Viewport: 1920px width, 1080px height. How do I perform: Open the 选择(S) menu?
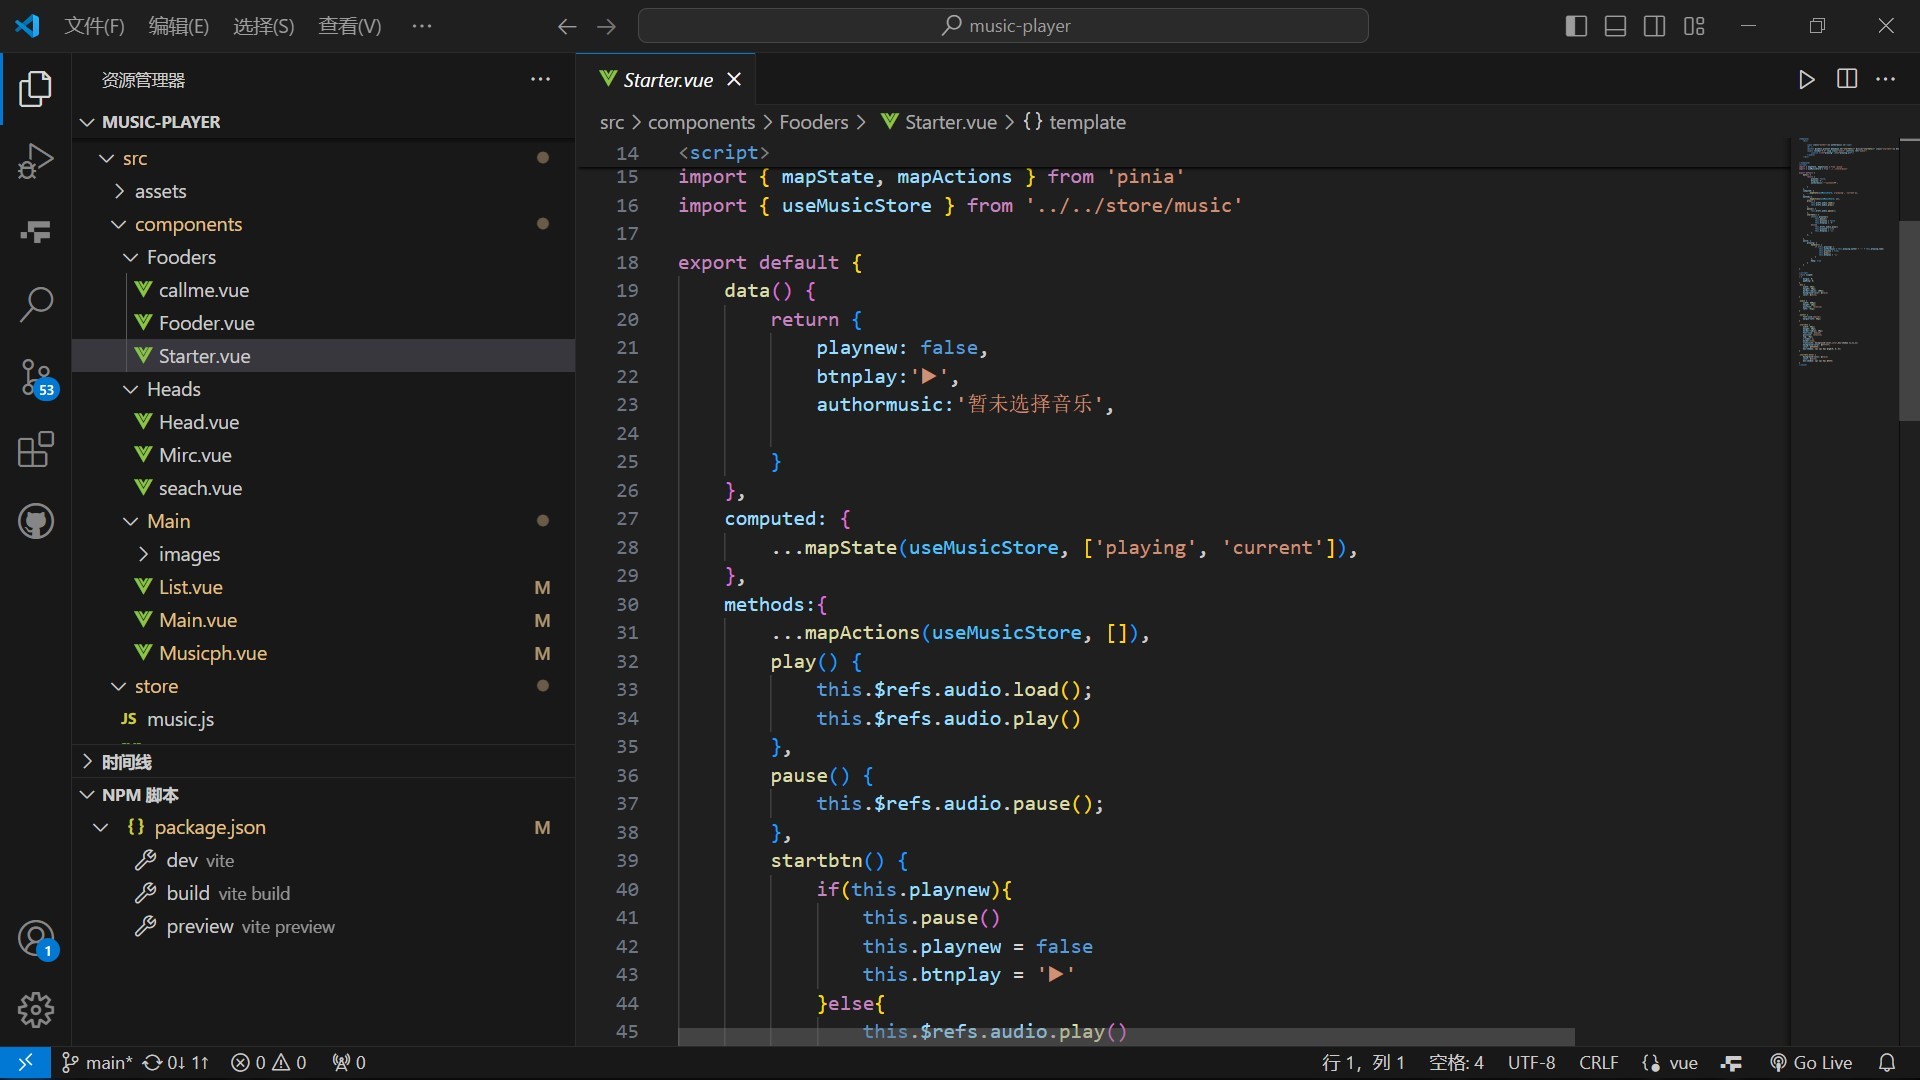[263, 26]
